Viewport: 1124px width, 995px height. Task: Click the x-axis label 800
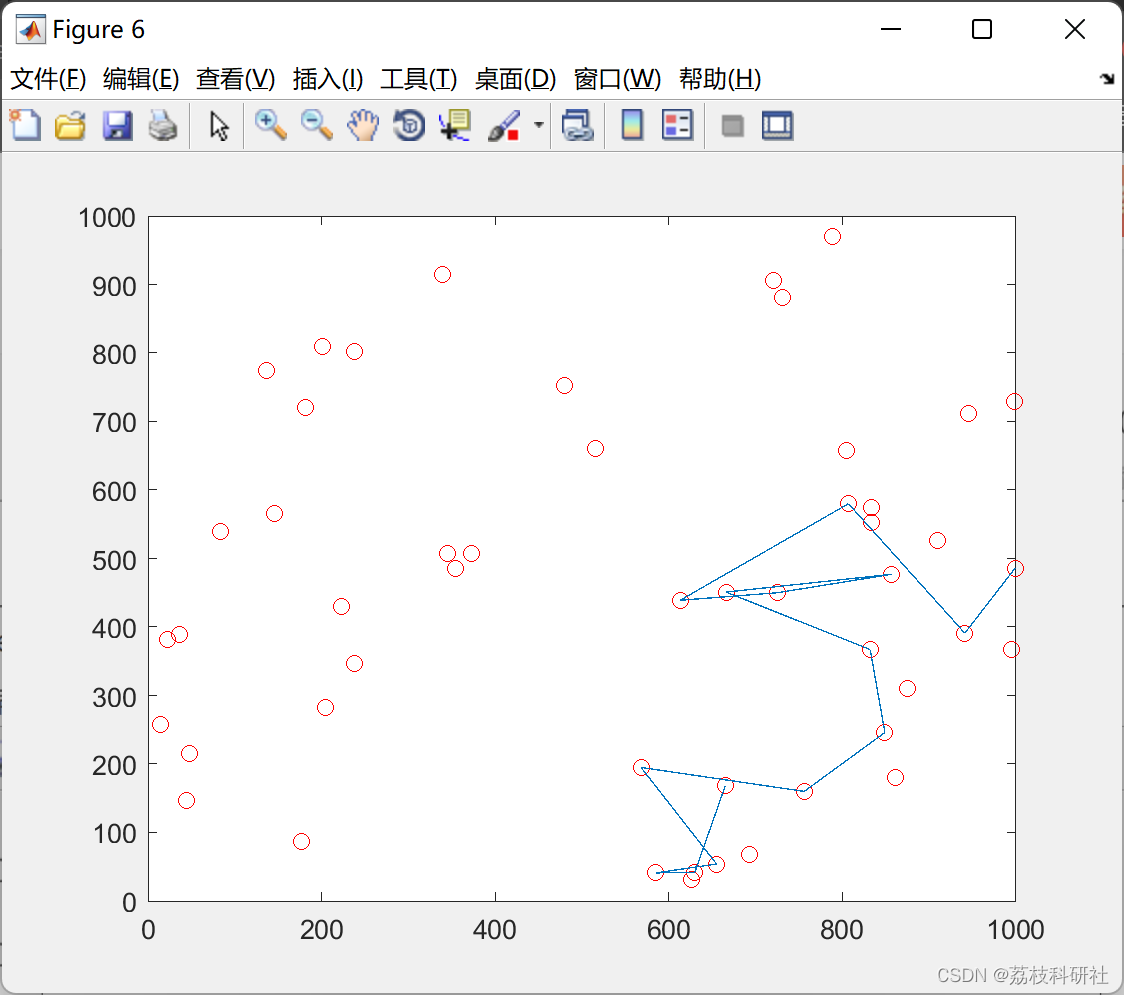tap(842, 930)
